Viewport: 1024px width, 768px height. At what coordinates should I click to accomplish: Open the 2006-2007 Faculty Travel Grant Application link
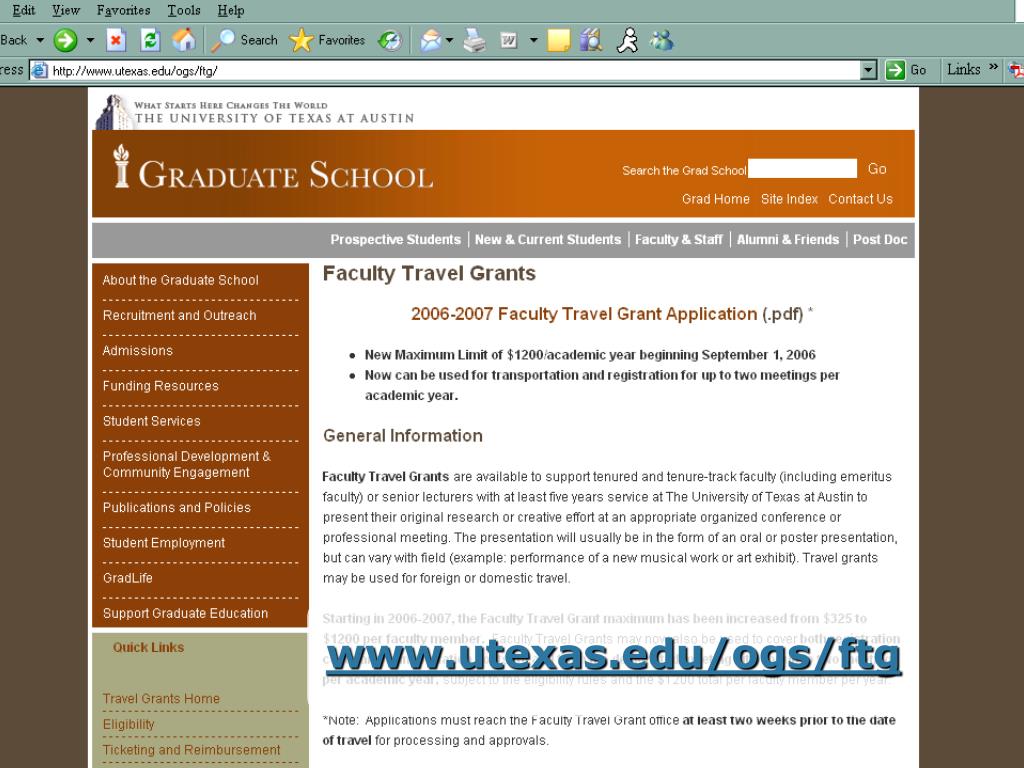pyautogui.click(x=584, y=314)
